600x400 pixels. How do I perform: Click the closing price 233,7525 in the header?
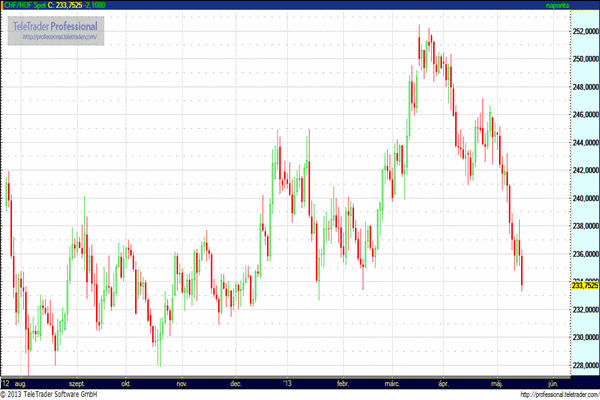[x=70, y=6]
